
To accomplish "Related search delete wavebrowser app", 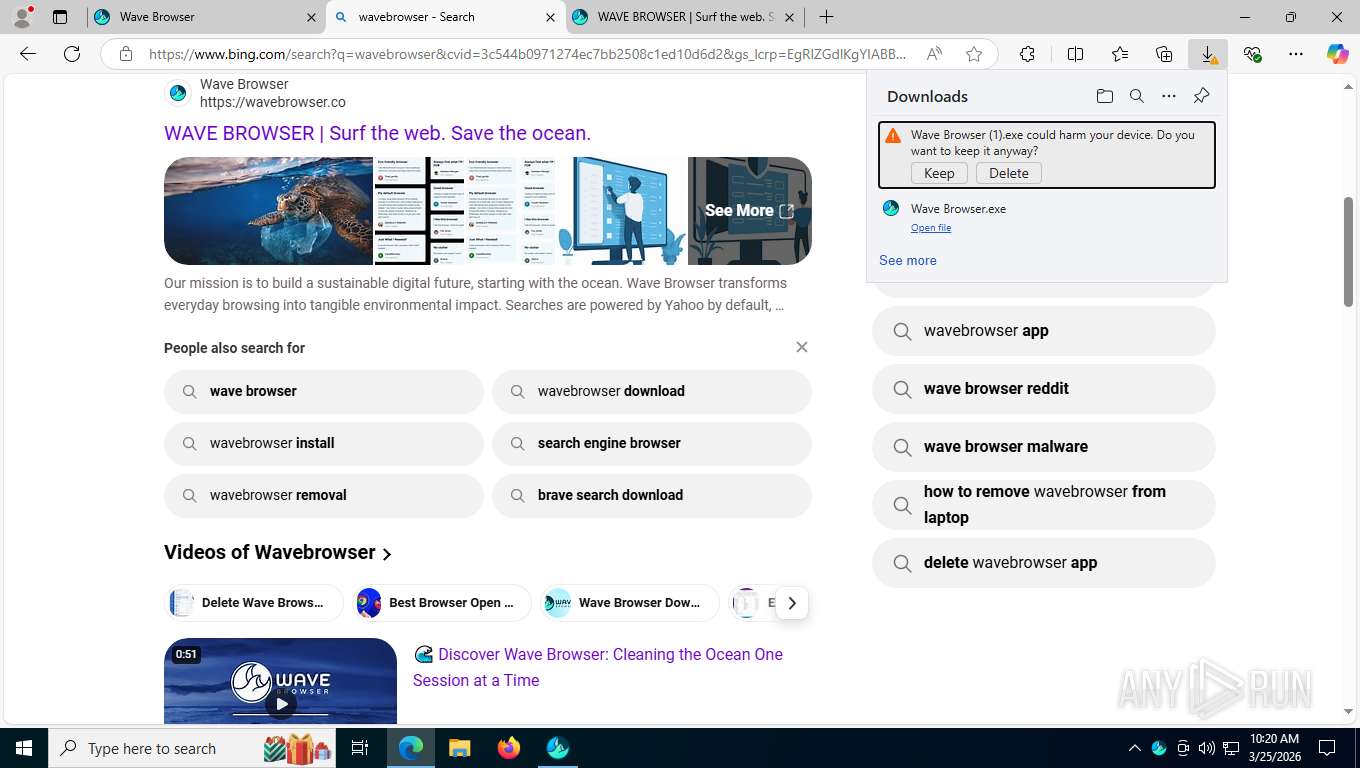I will click(x=1044, y=563).
